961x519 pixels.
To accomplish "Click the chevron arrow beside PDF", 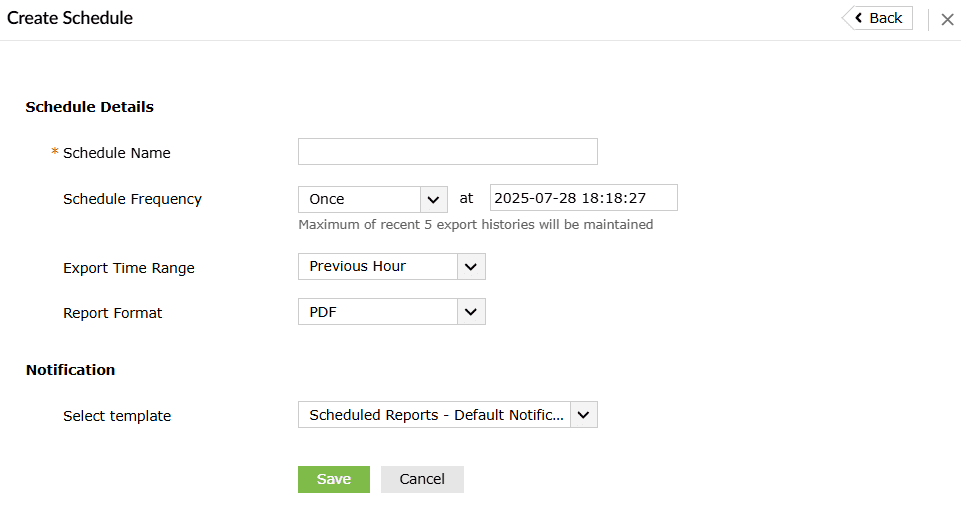I will pyautogui.click(x=471, y=312).
